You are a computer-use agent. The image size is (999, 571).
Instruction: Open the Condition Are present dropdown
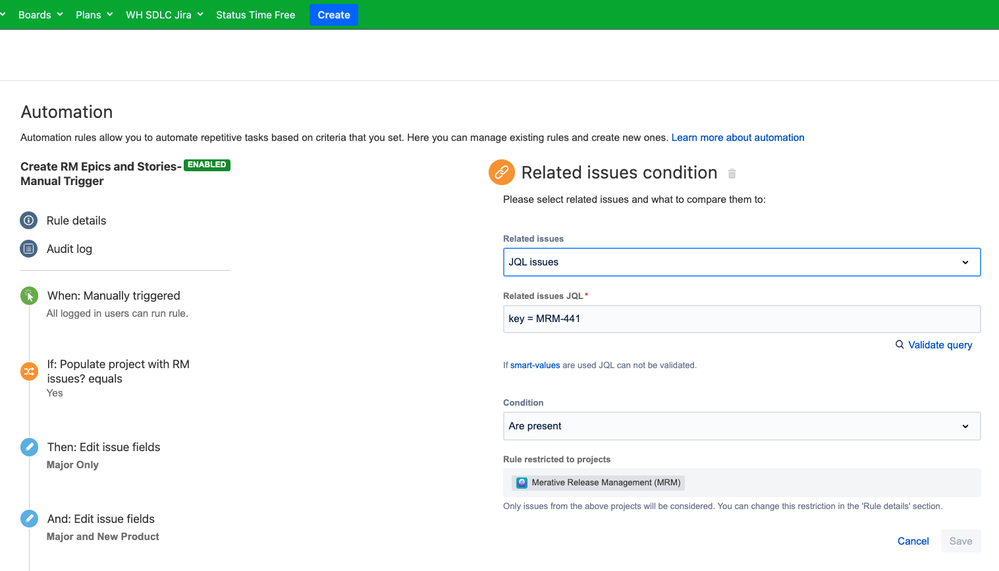click(742, 426)
